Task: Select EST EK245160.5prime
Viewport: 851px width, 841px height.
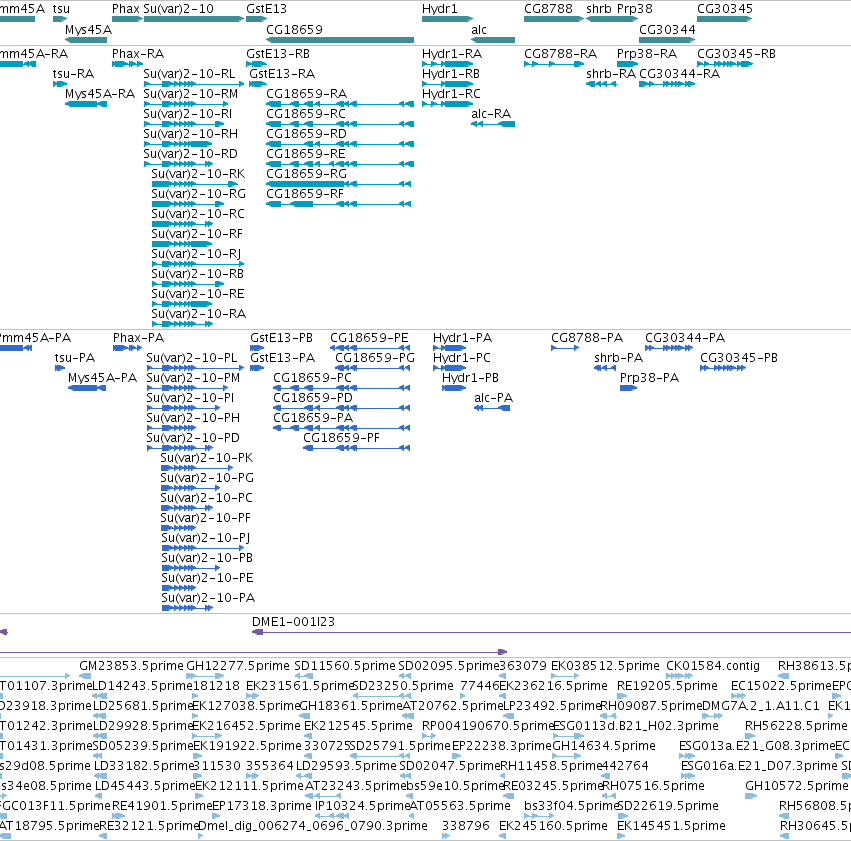Action: (553, 826)
